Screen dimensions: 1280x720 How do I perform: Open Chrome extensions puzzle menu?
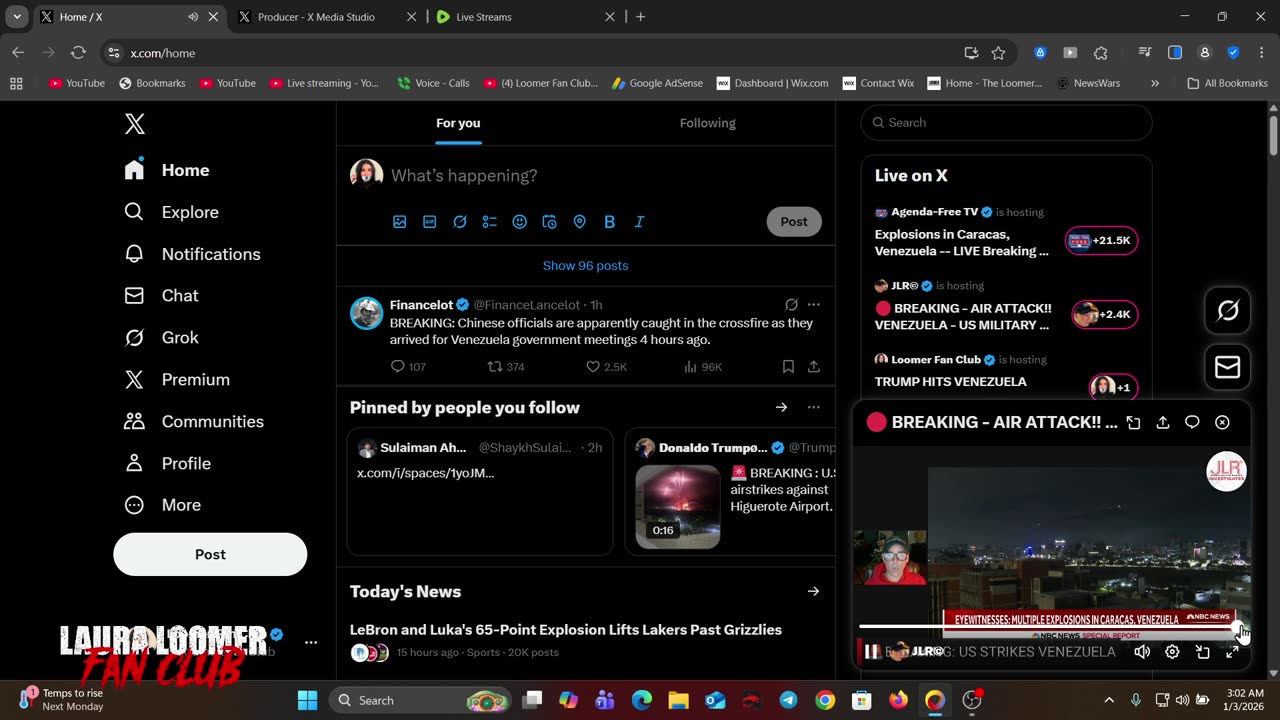click(1101, 53)
